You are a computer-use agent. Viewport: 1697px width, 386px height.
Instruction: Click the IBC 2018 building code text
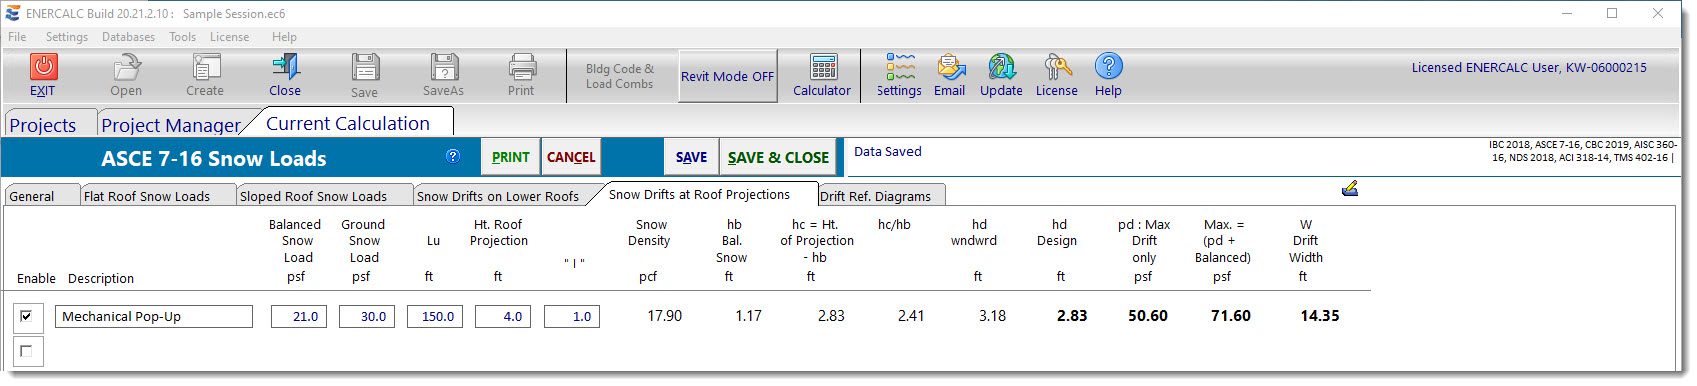1583,151
